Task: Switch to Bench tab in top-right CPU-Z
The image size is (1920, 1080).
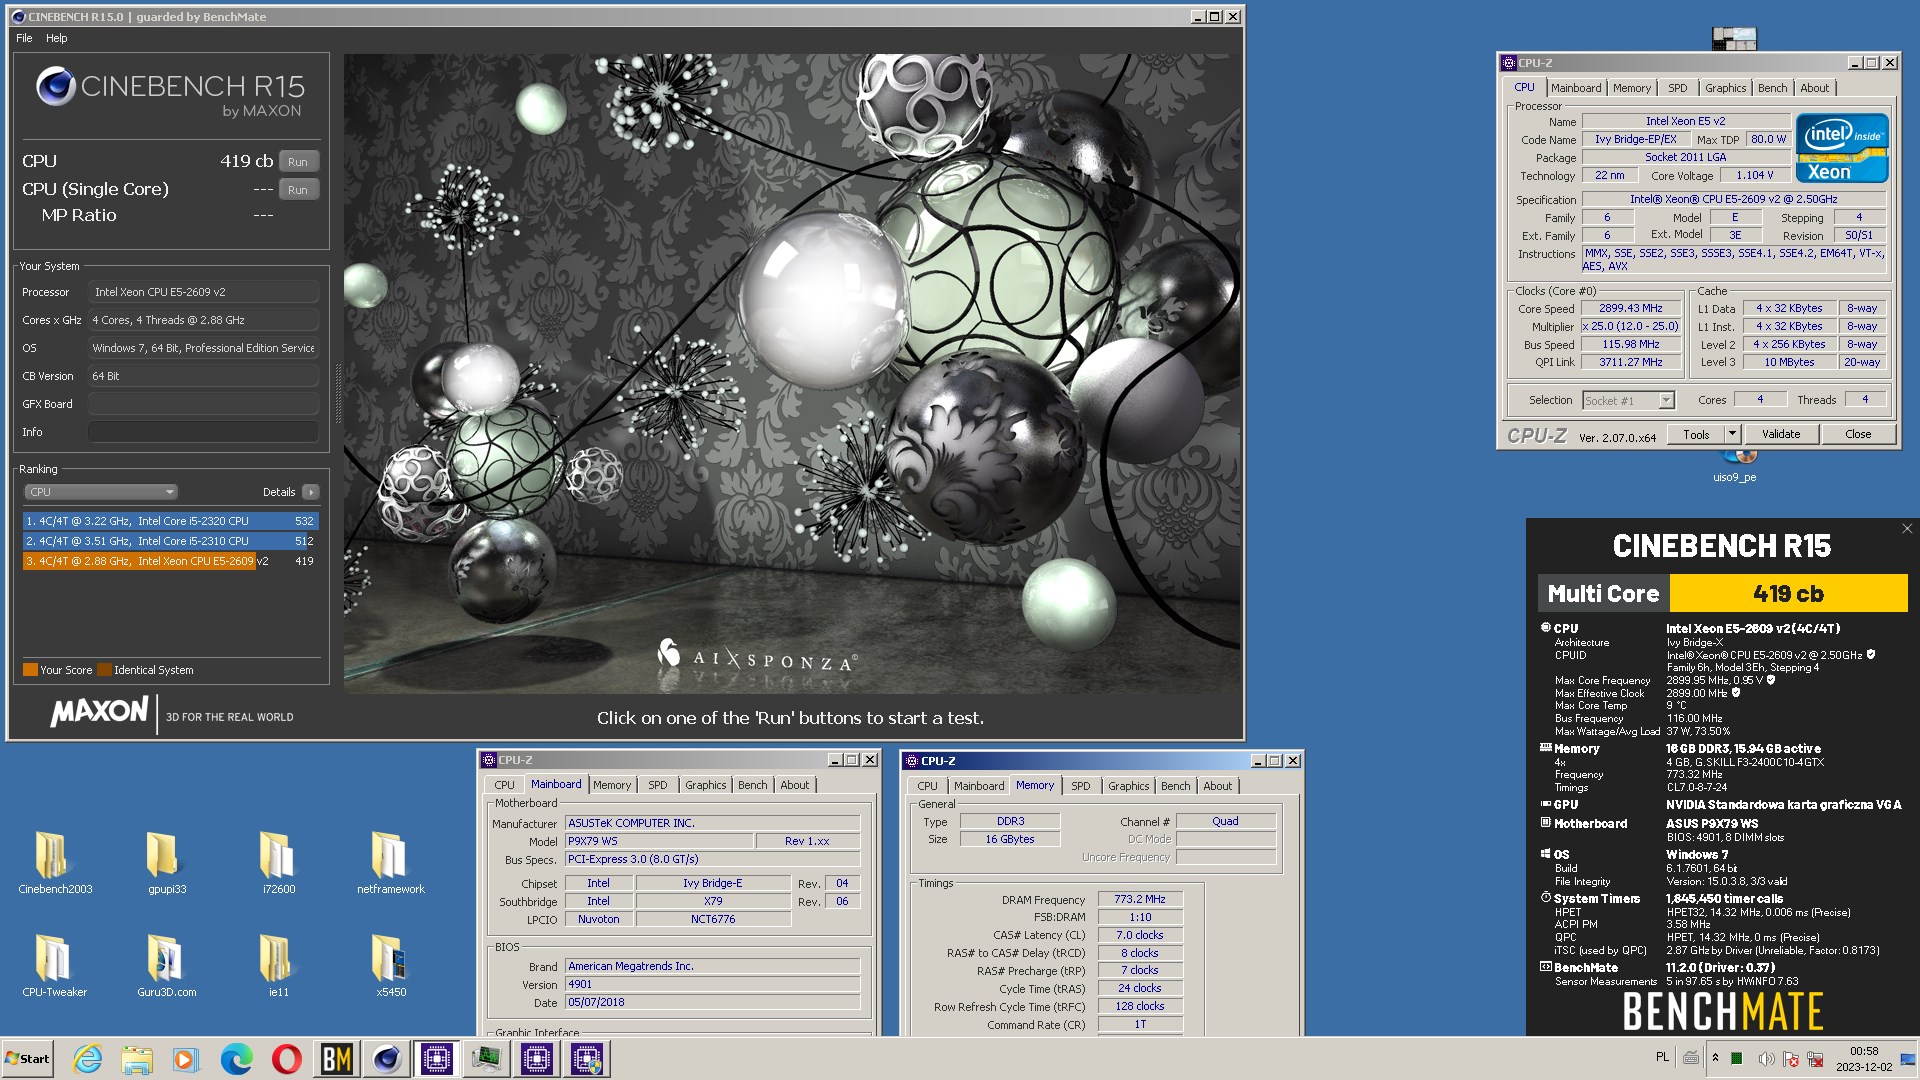Action: point(1772,88)
